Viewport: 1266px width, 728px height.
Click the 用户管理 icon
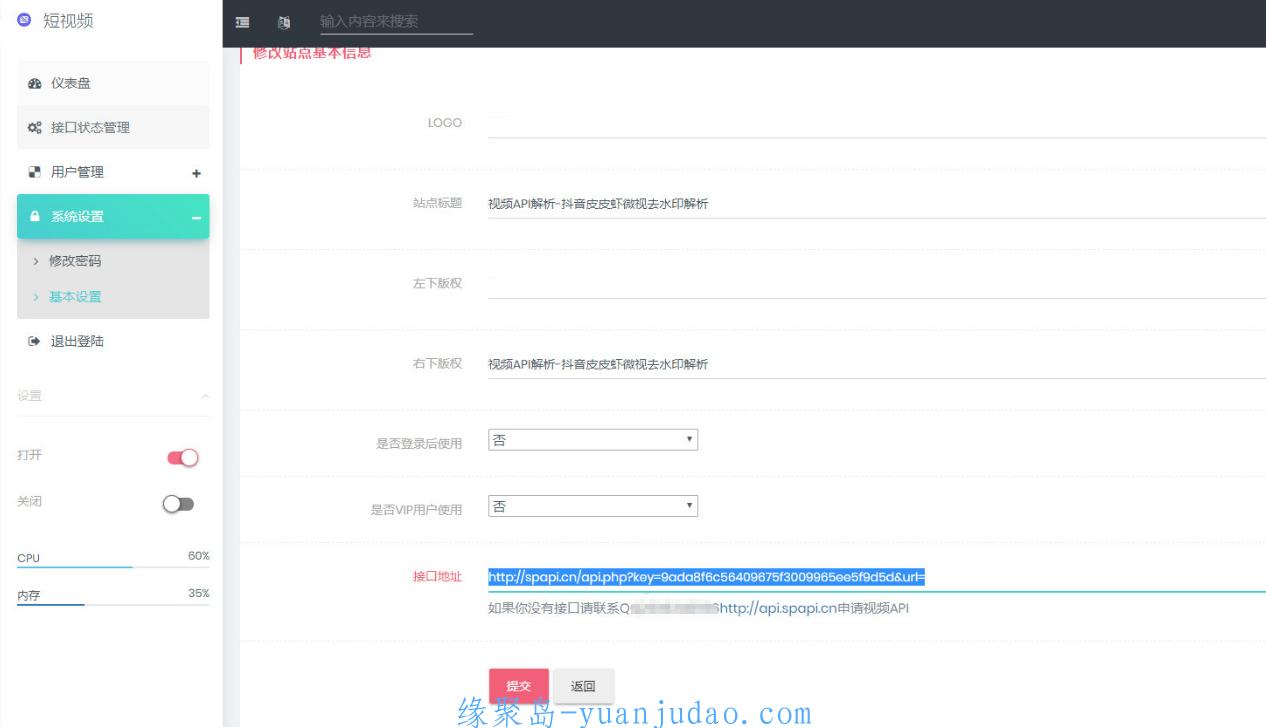35,172
